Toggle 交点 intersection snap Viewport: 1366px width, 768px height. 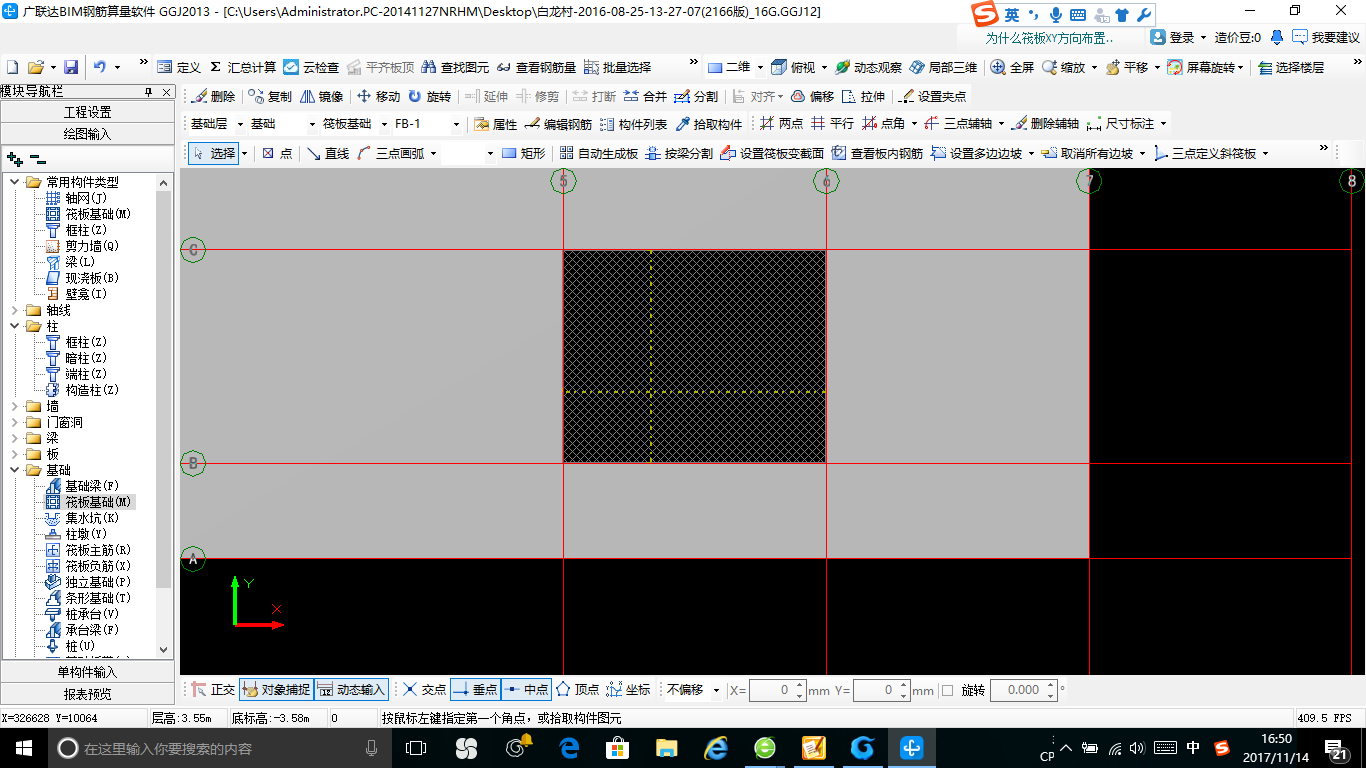(x=424, y=690)
